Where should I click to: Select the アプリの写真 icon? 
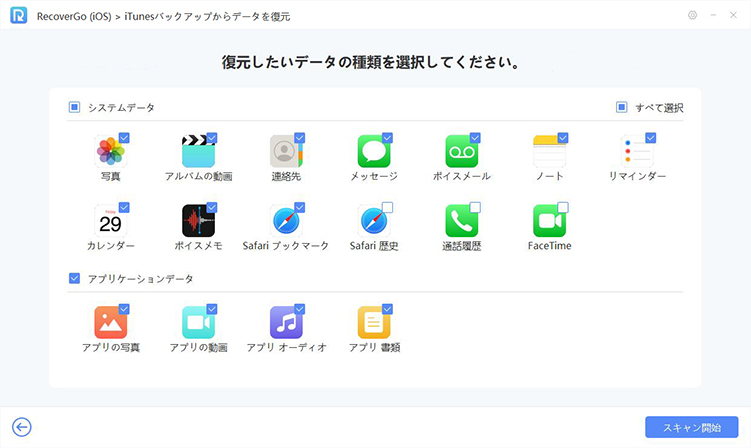click(111, 322)
